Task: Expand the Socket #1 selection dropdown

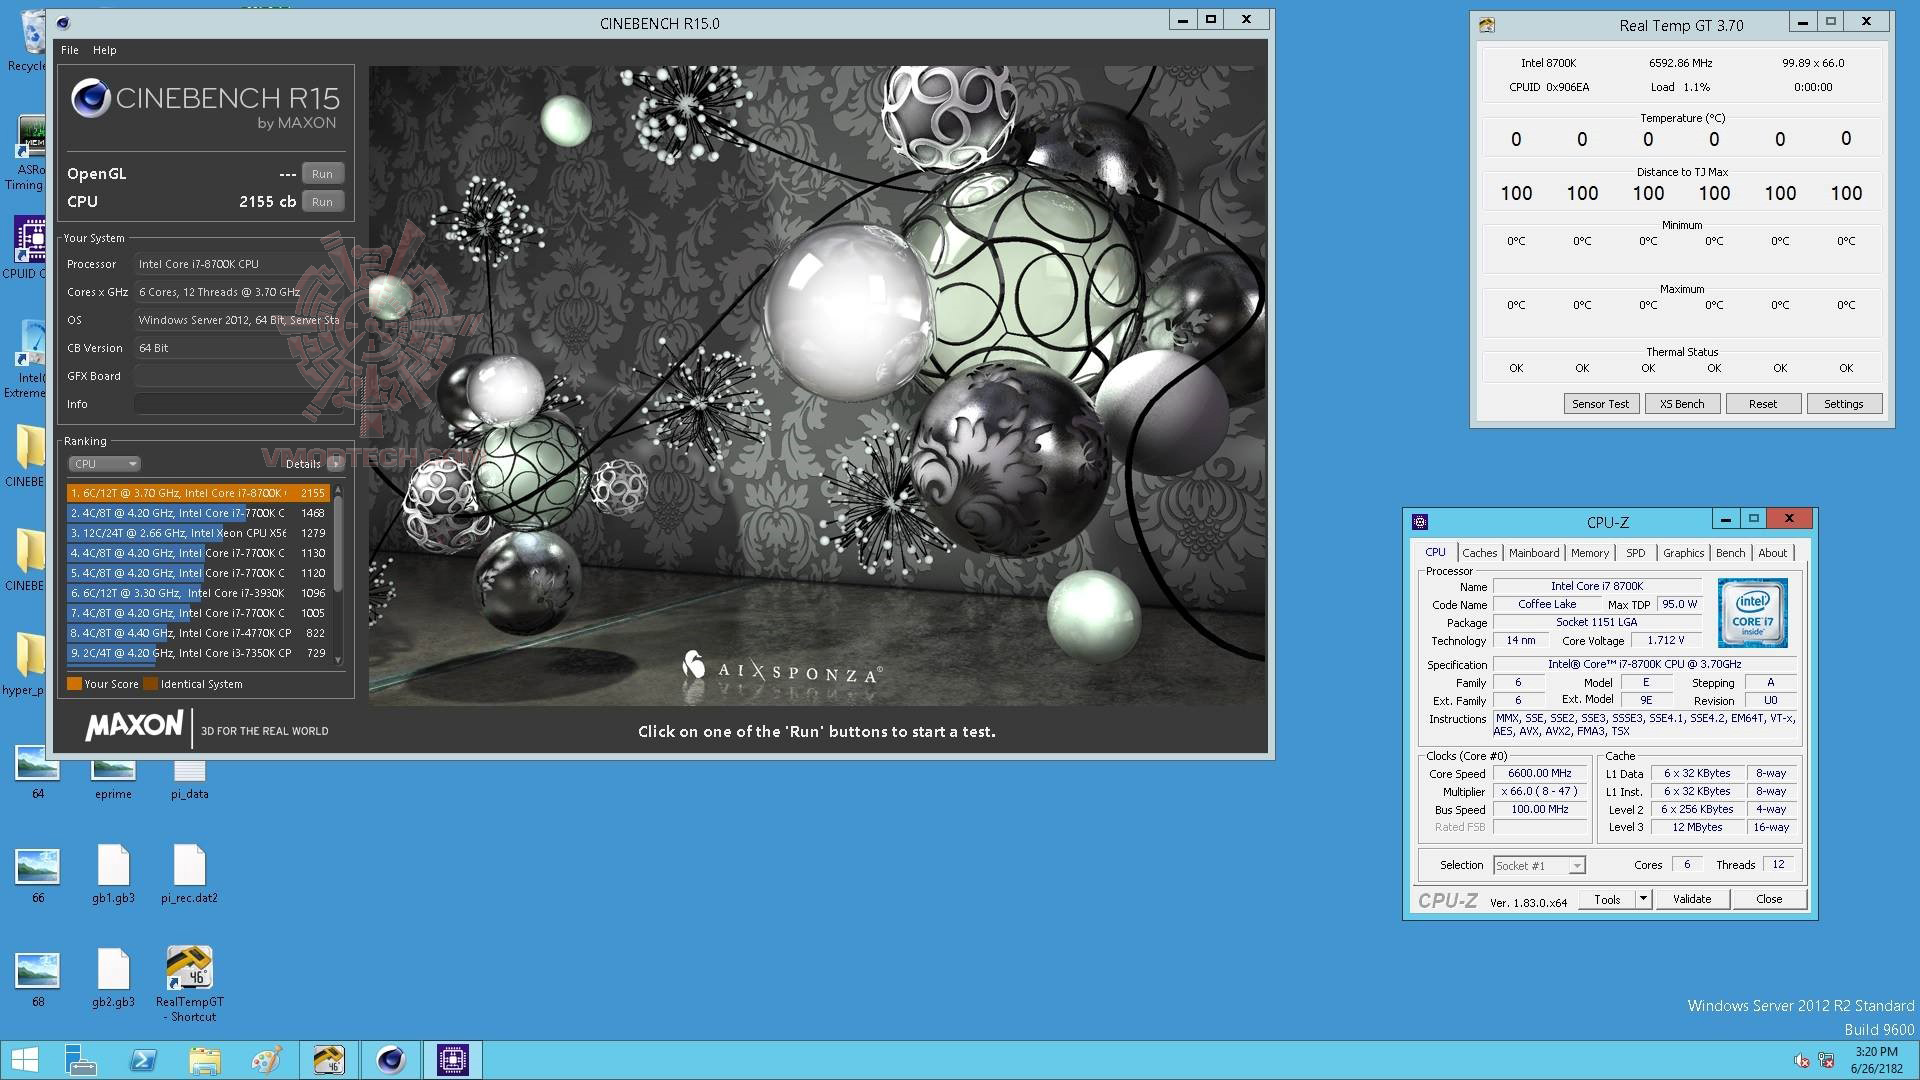Action: (x=1576, y=866)
